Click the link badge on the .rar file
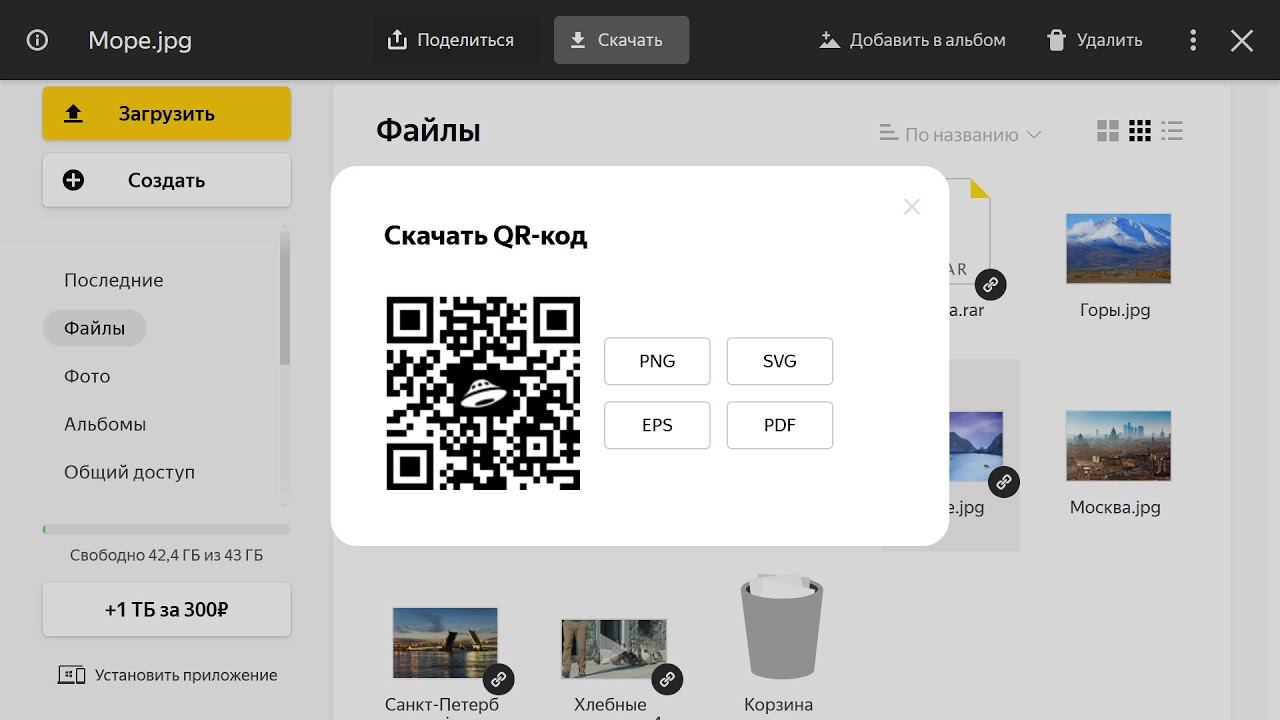Viewport: 1280px width, 720px height. [990, 285]
